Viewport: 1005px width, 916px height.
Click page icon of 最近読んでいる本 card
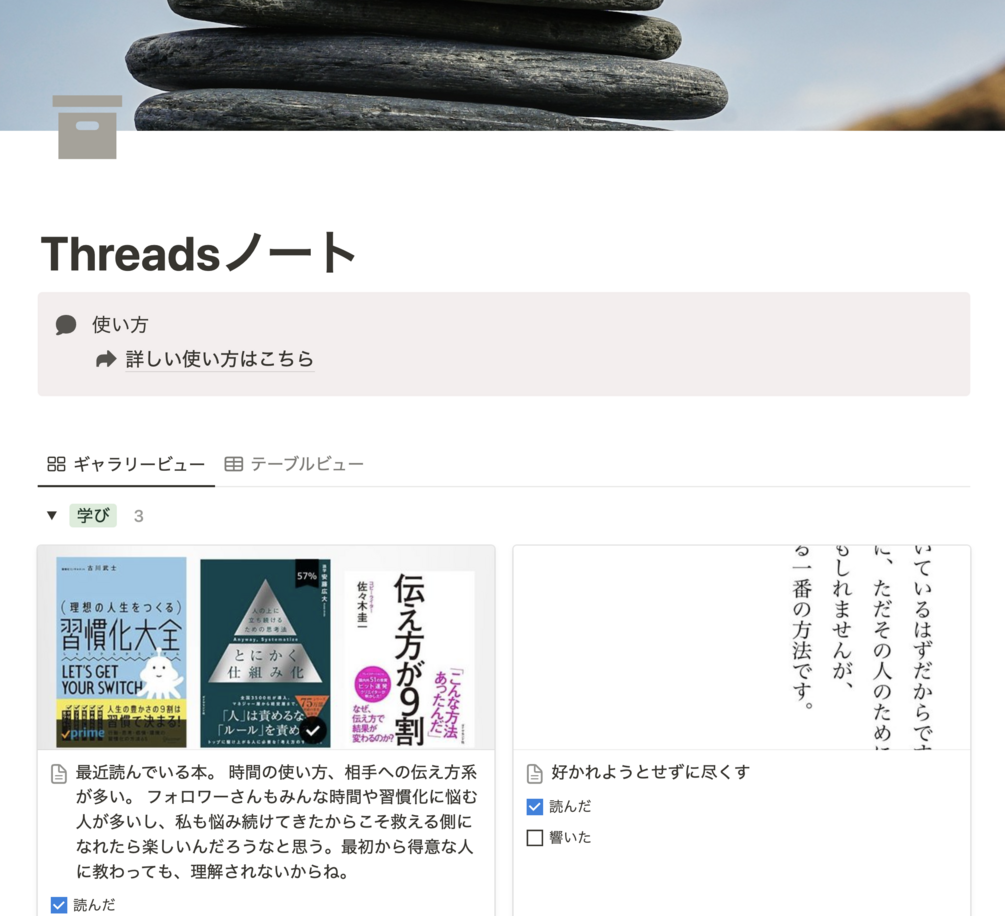coord(59,774)
